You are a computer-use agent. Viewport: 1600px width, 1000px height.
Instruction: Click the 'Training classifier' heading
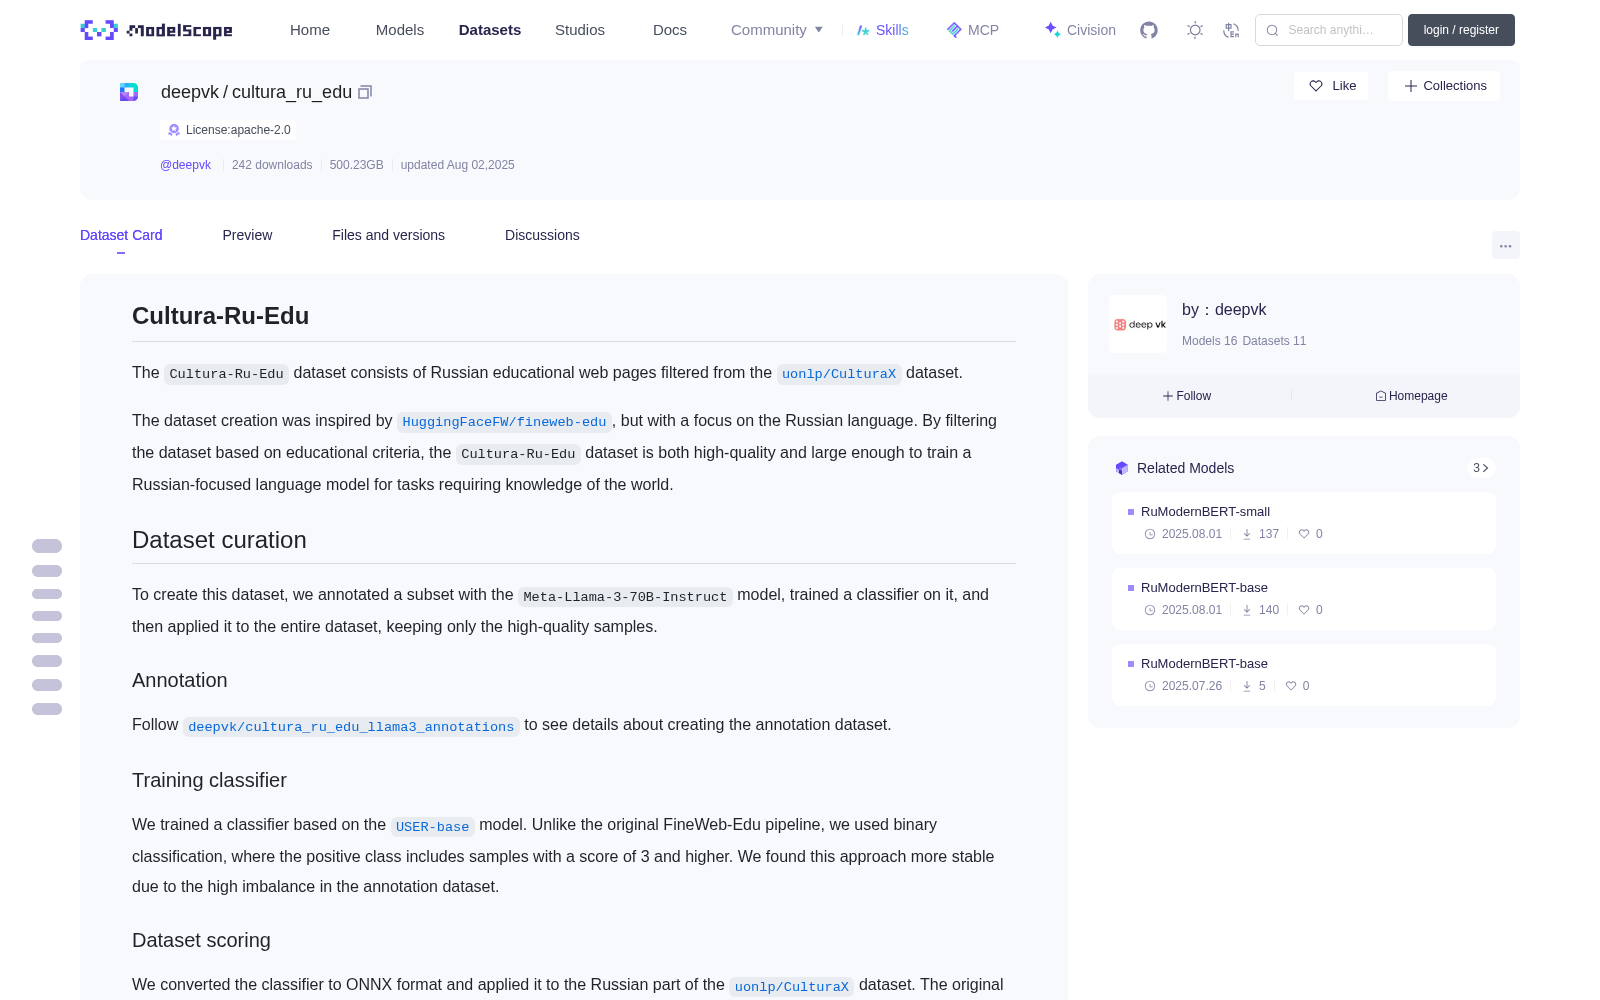209,780
